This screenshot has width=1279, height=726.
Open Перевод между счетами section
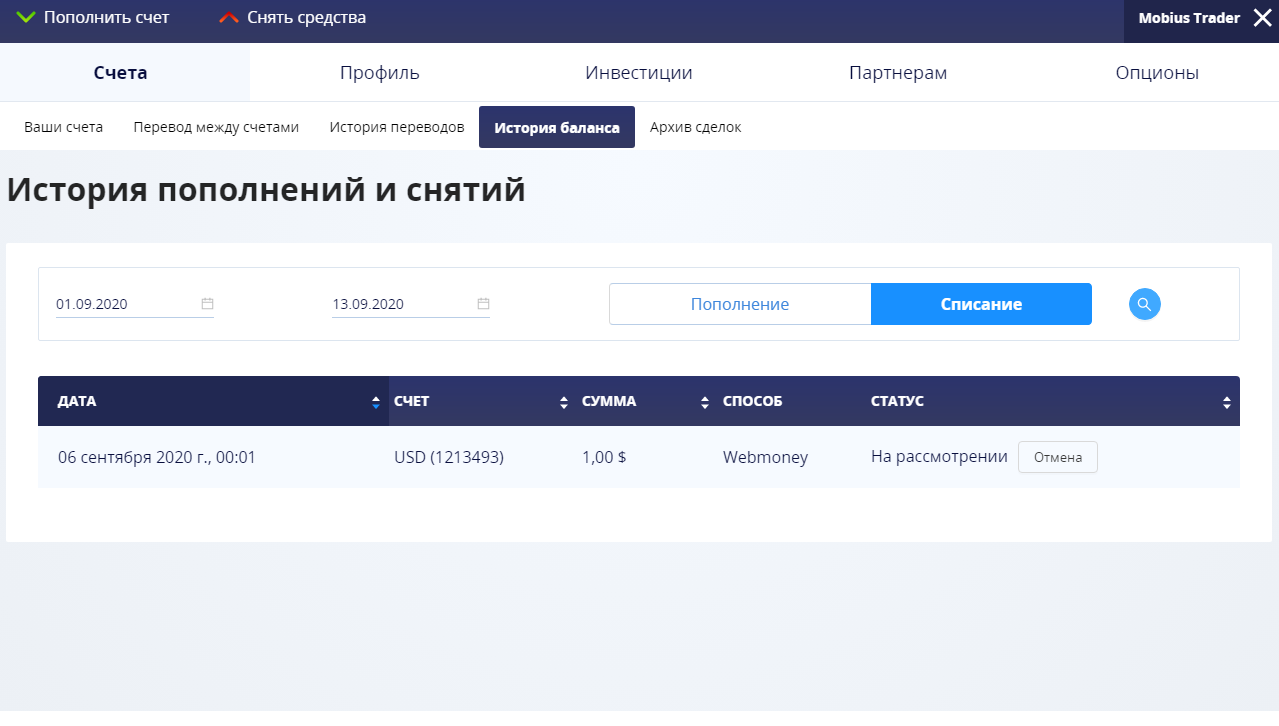coord(216,128)
